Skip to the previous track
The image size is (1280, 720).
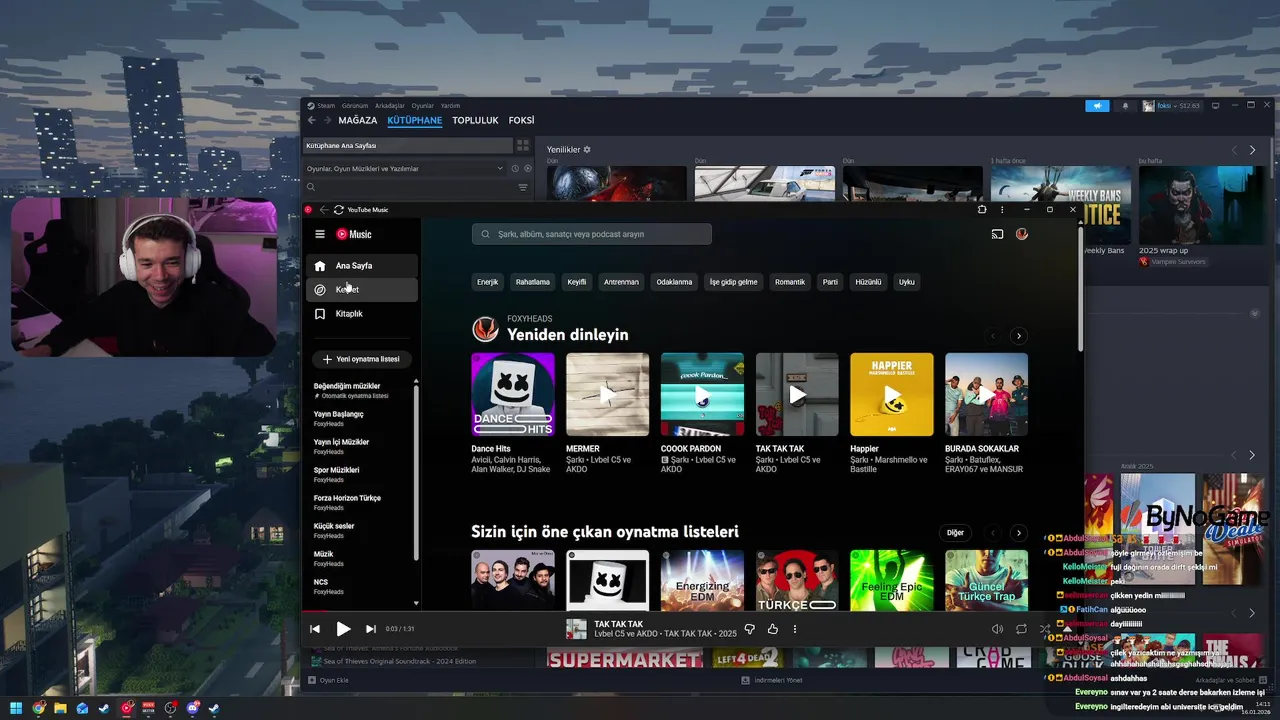click(x=315, y=629)
